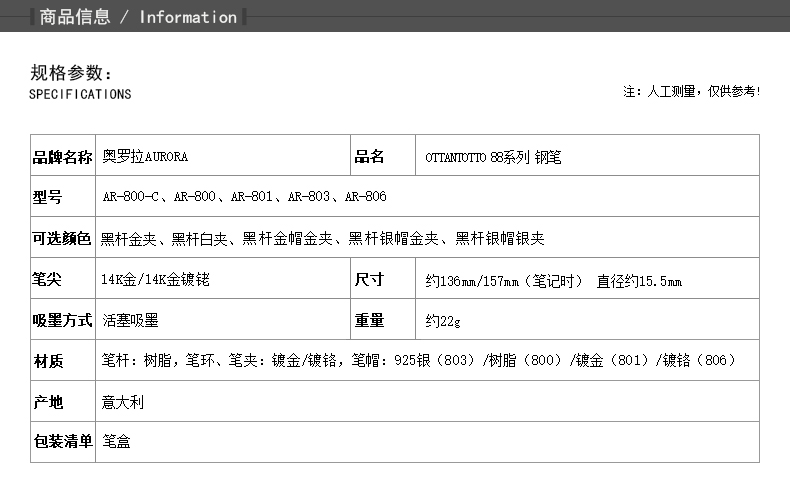This screenshot has width=790, height=482.
Task: Select the 重量 label cell
Action: click(x=383, y=319)
